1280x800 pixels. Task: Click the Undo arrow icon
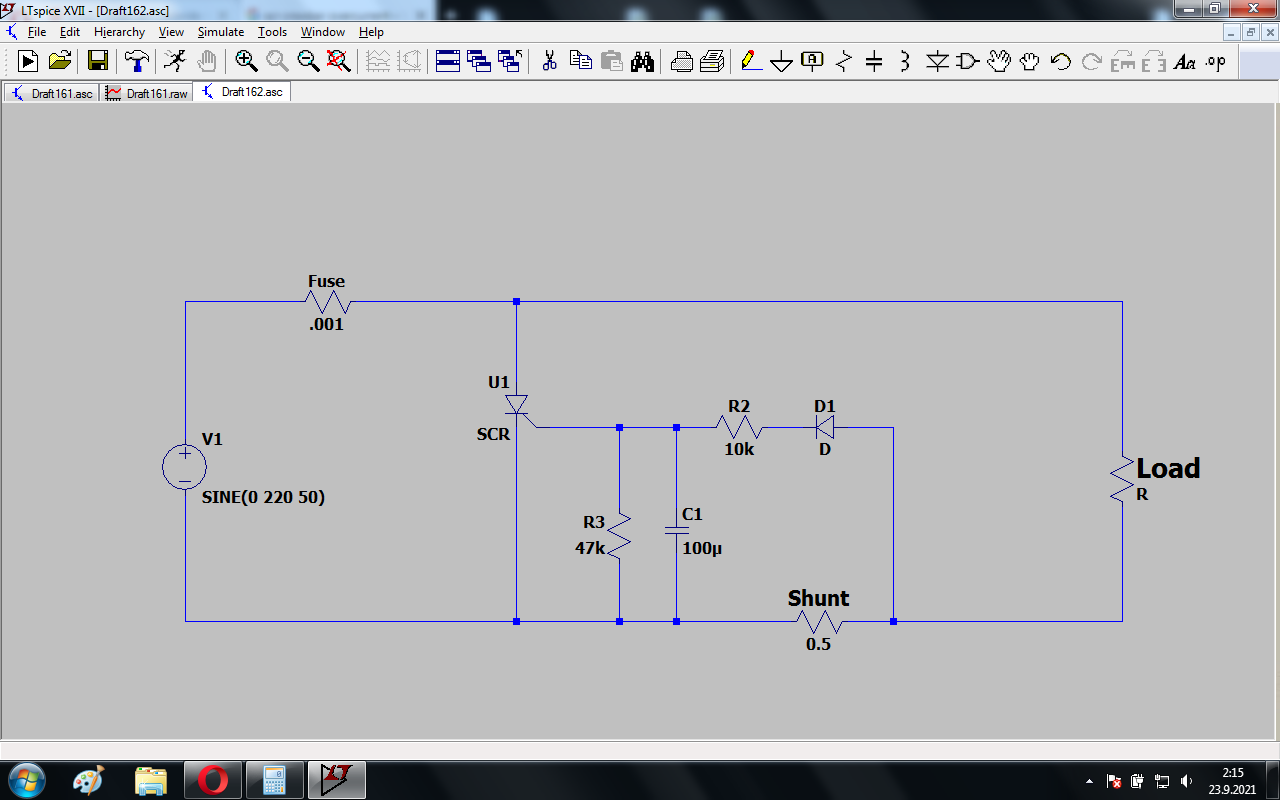[x=1061, y=61]
